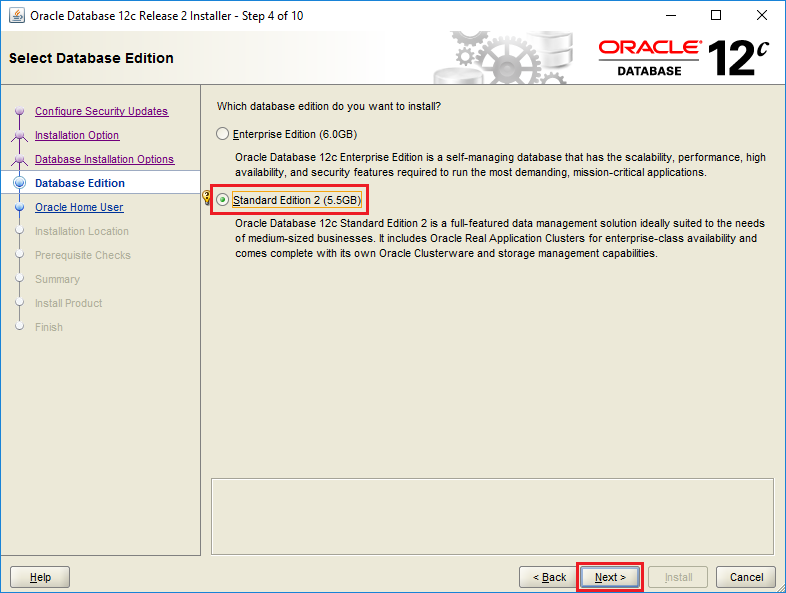Go to the Installation Option step
Screen dimensions: 786x593
coord(77,135)
